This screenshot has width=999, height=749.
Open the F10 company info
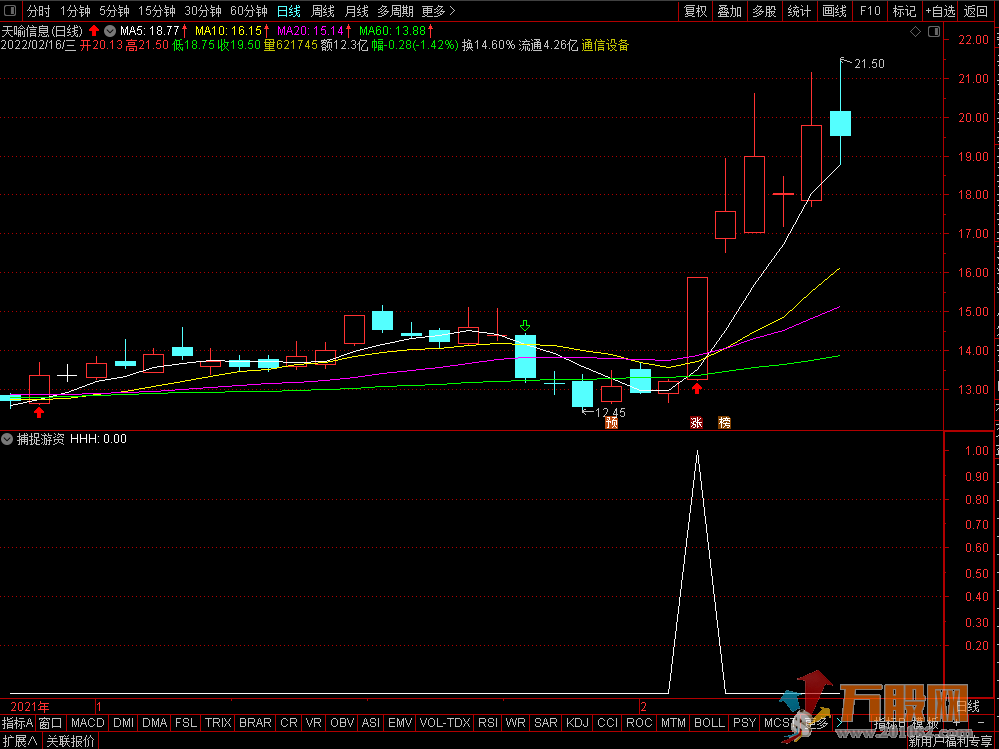869,11
